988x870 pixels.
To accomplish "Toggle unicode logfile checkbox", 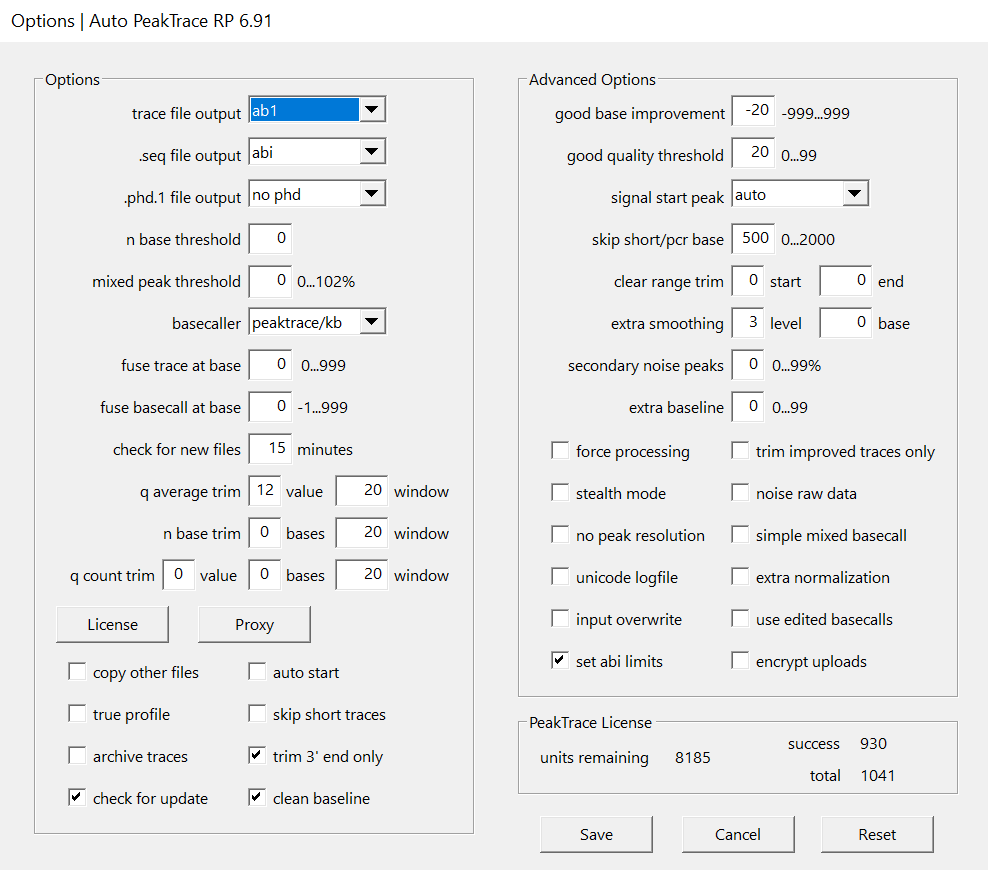I will (560, 576).
